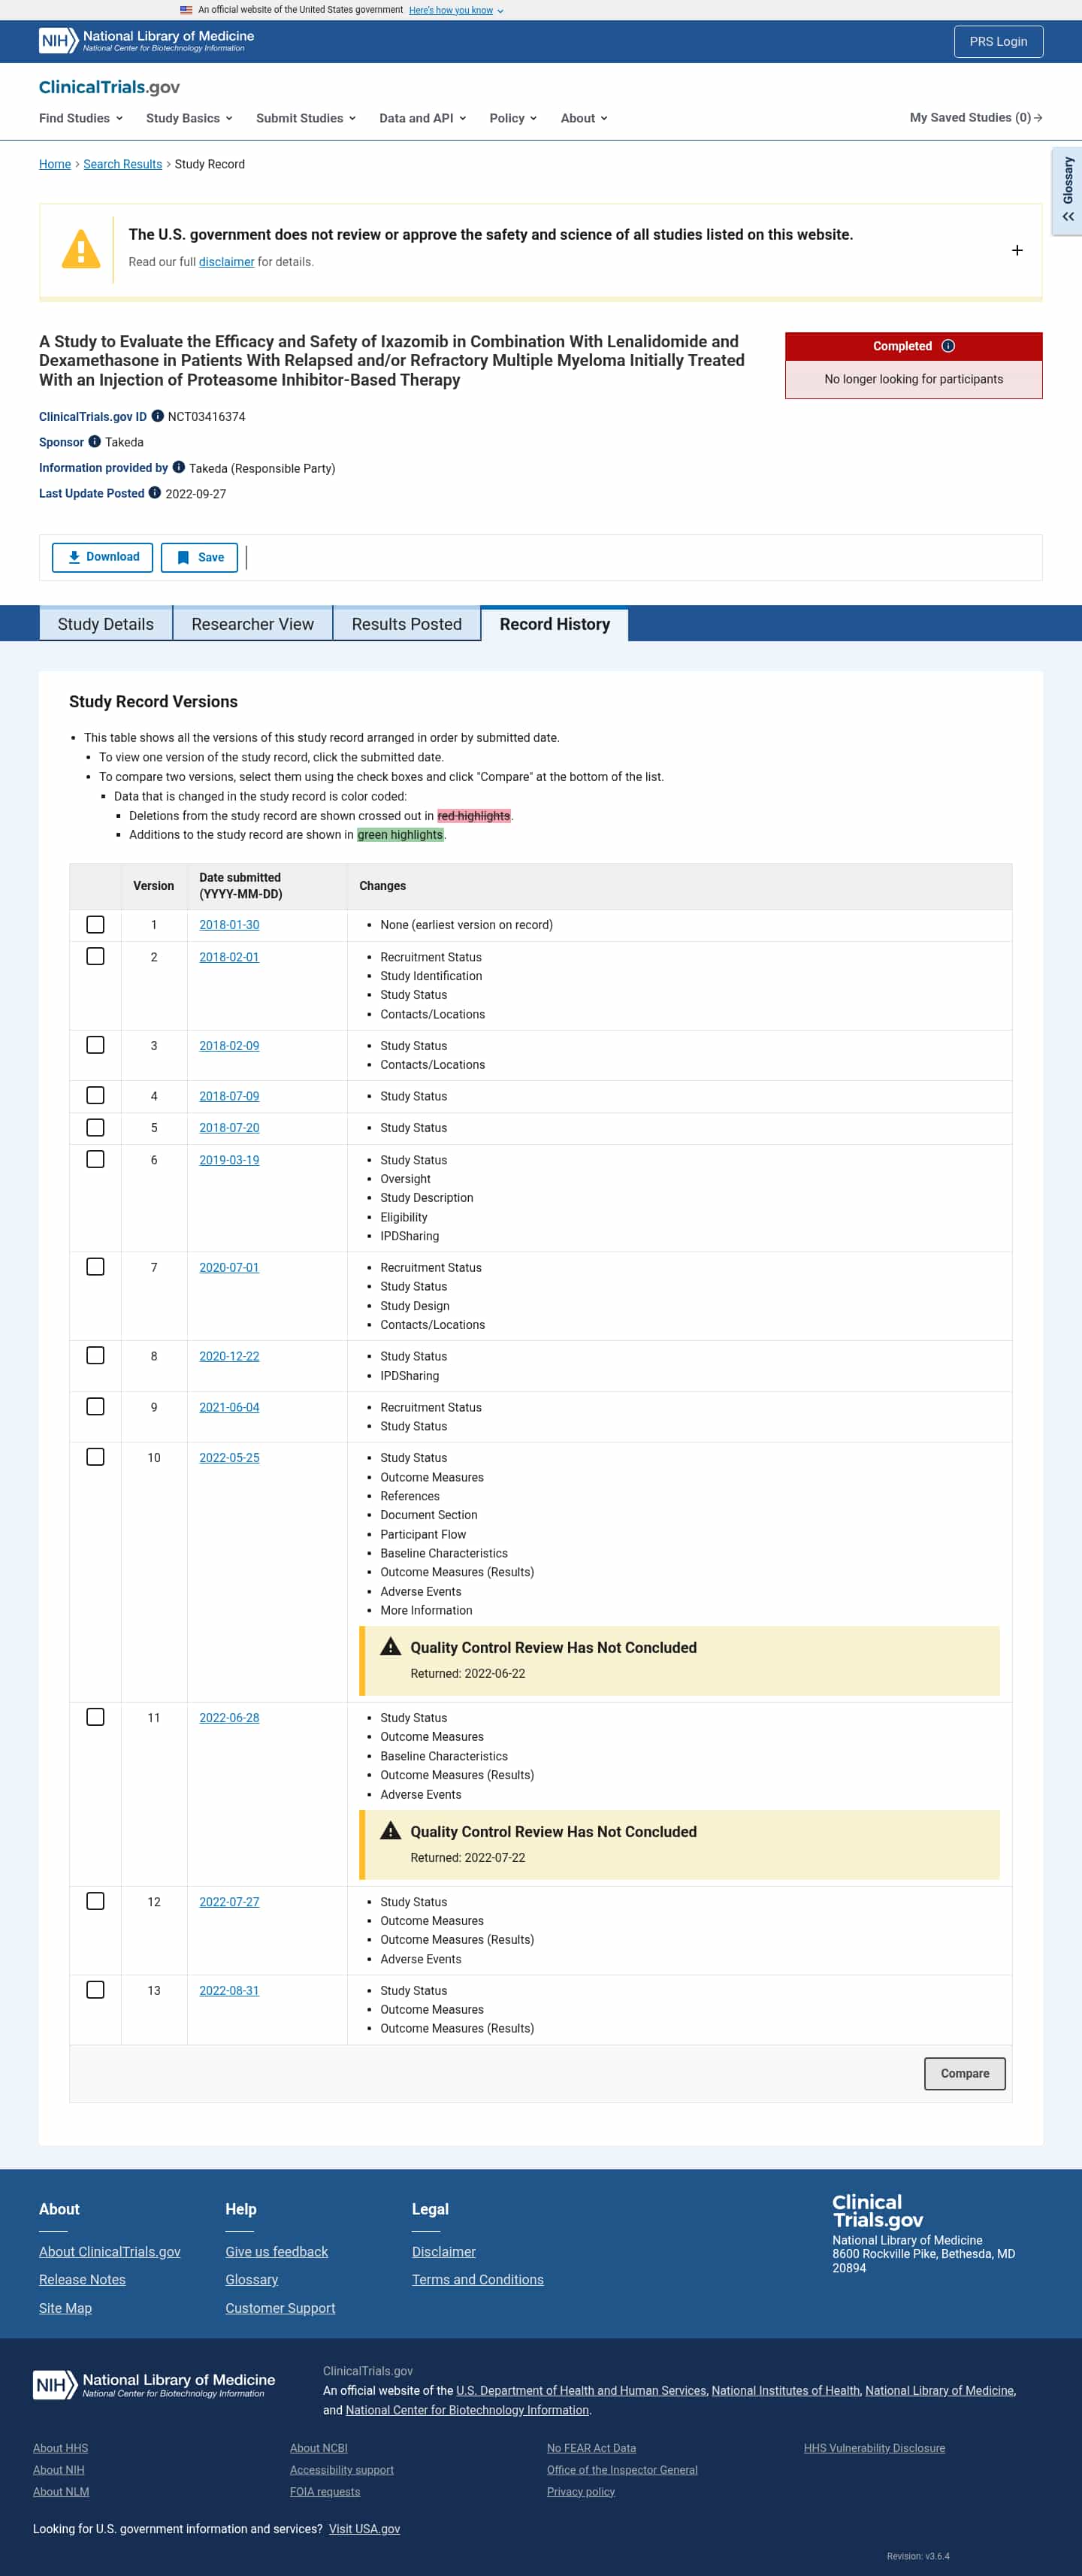Select the Record History tab
Viewport: 1082px width, 2576px height.
555,624
